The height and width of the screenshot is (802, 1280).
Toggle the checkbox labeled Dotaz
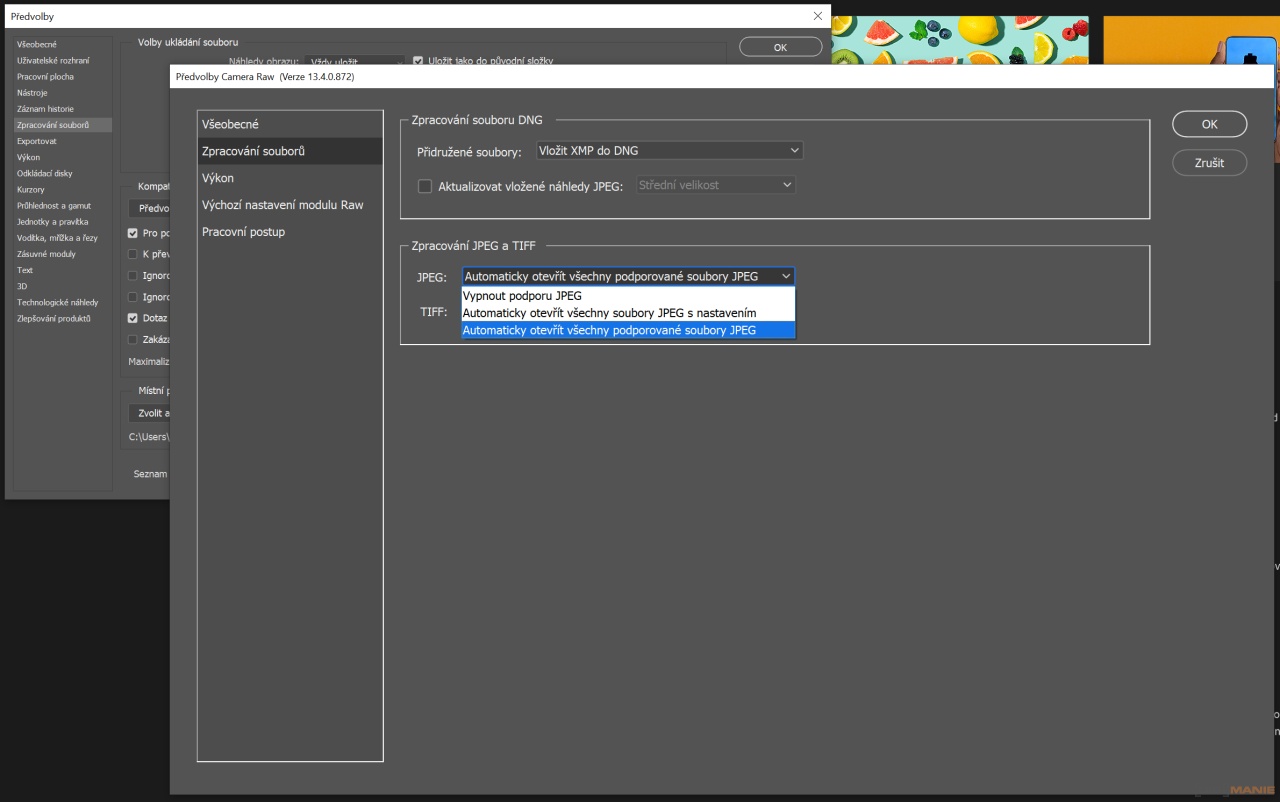coord(133,318)
